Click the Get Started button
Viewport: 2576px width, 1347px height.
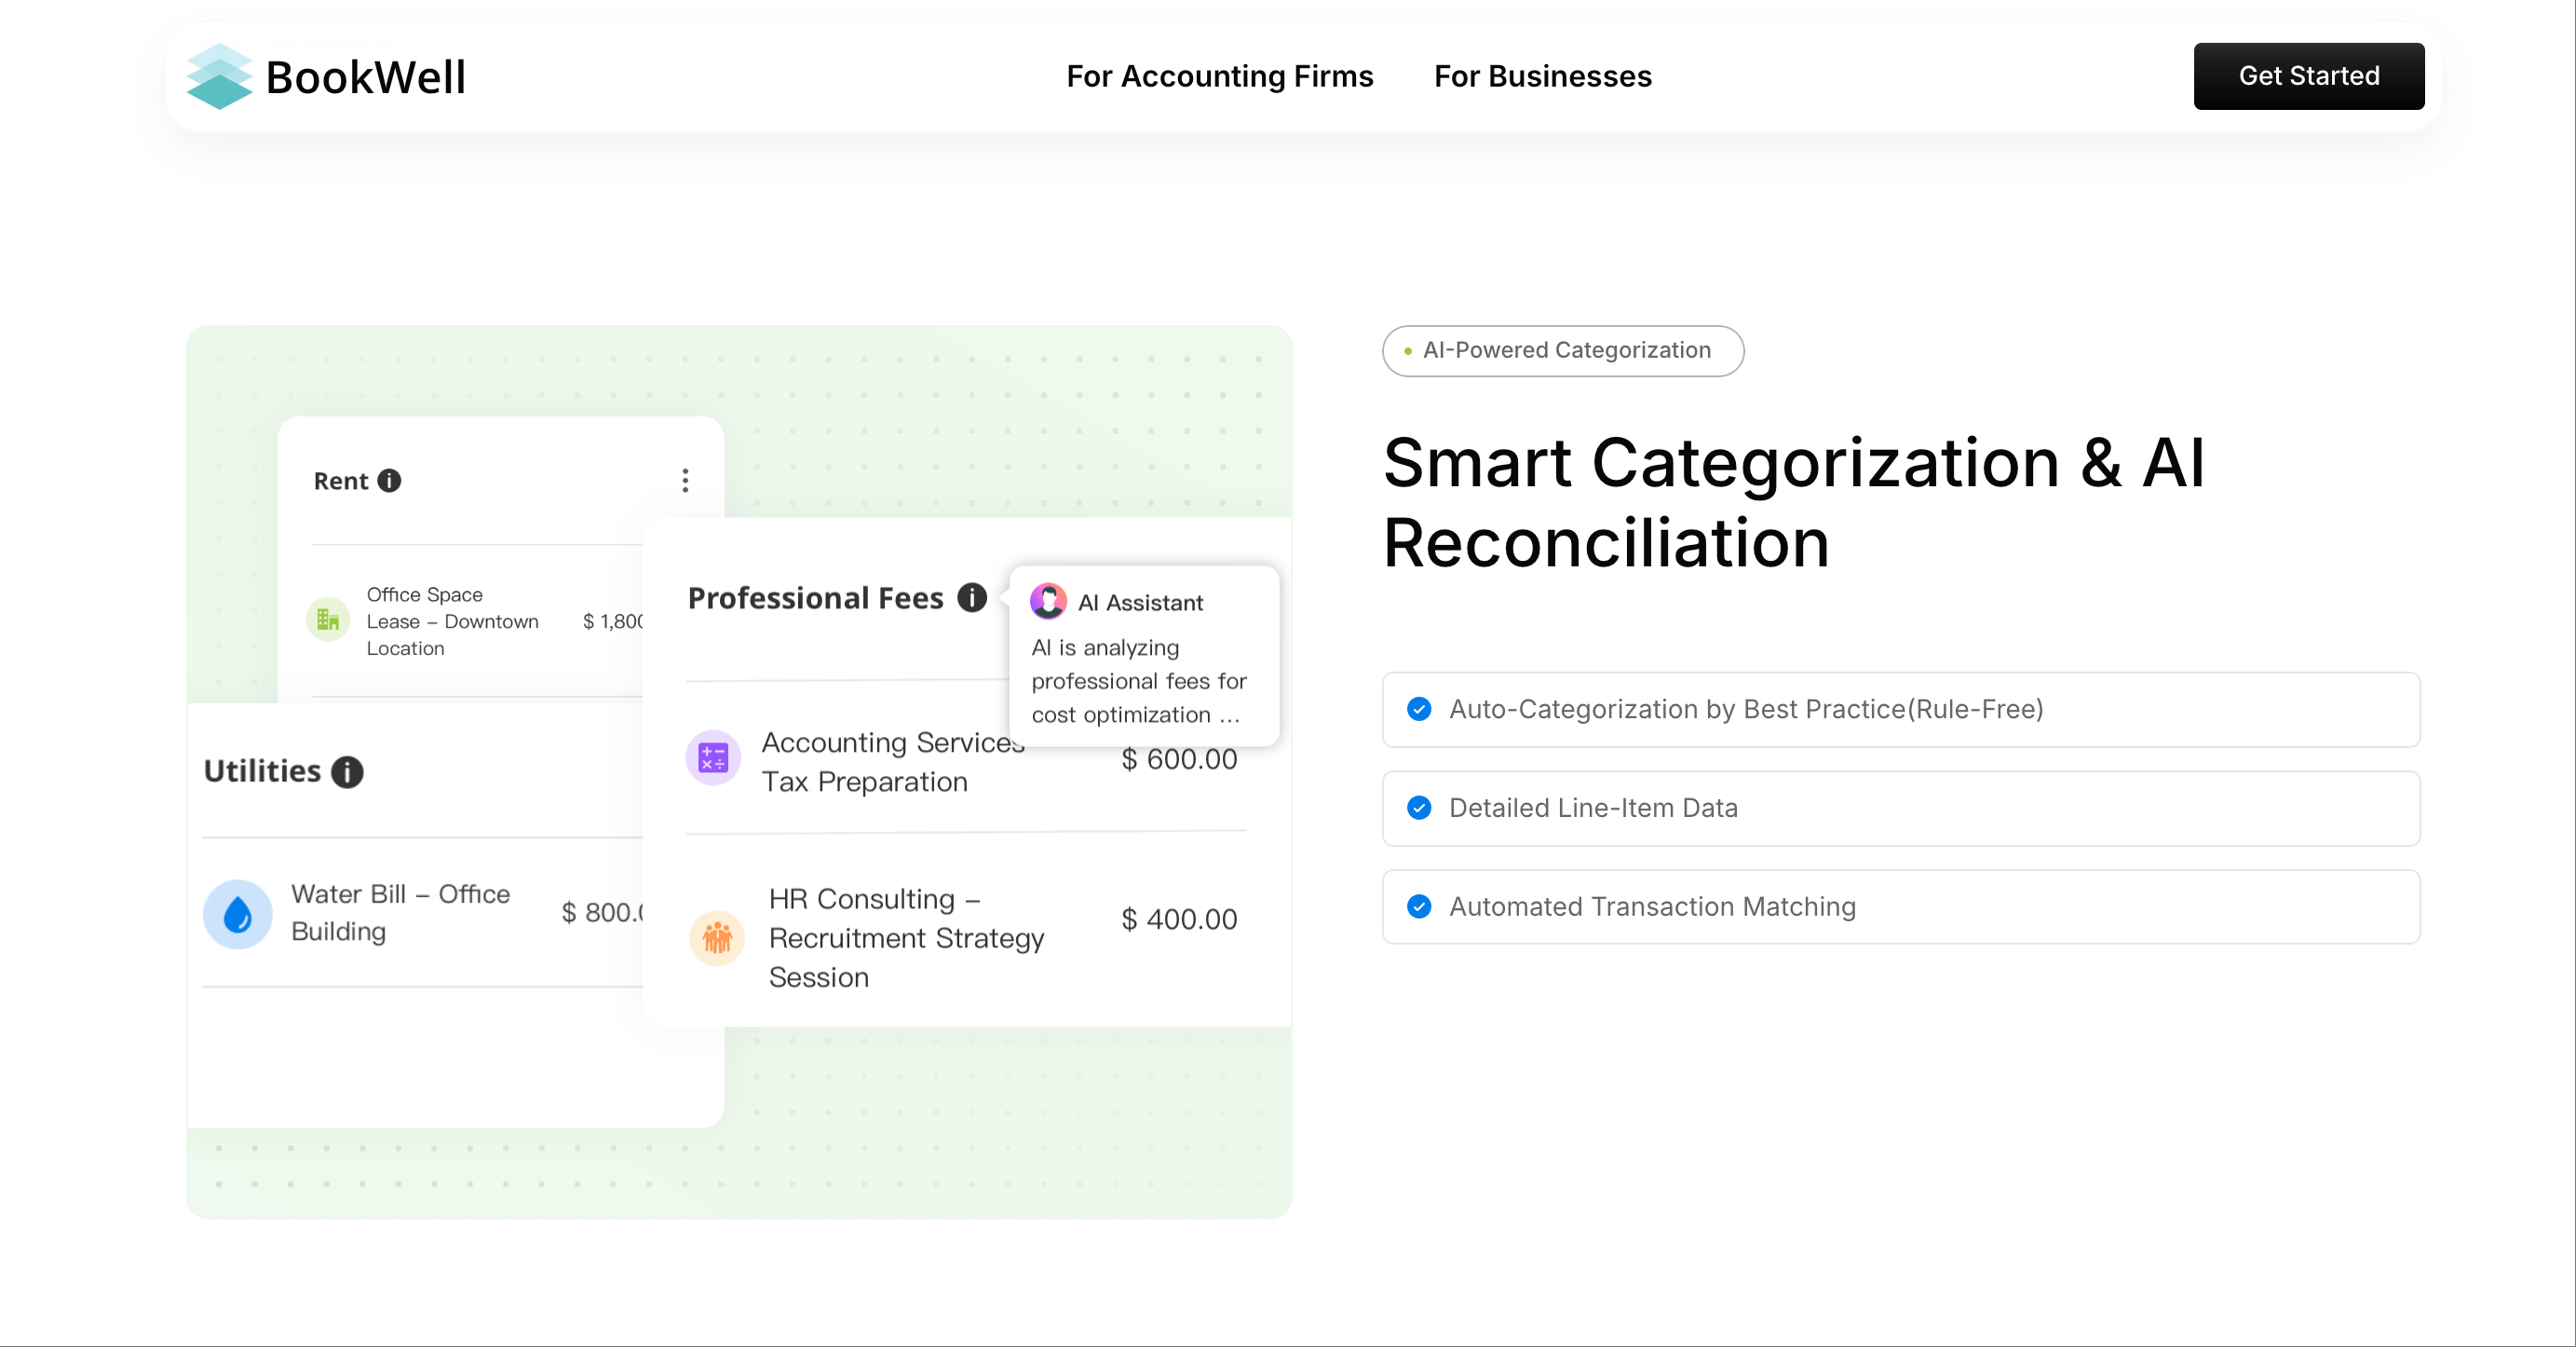(x=2309, y=76)
